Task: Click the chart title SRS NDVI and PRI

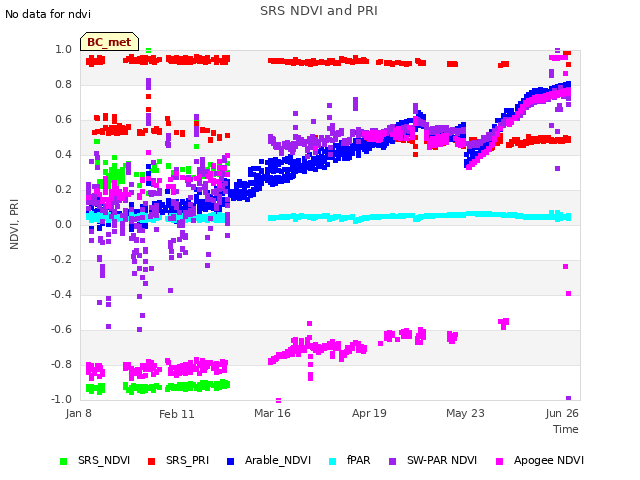Action: [319, 11]
